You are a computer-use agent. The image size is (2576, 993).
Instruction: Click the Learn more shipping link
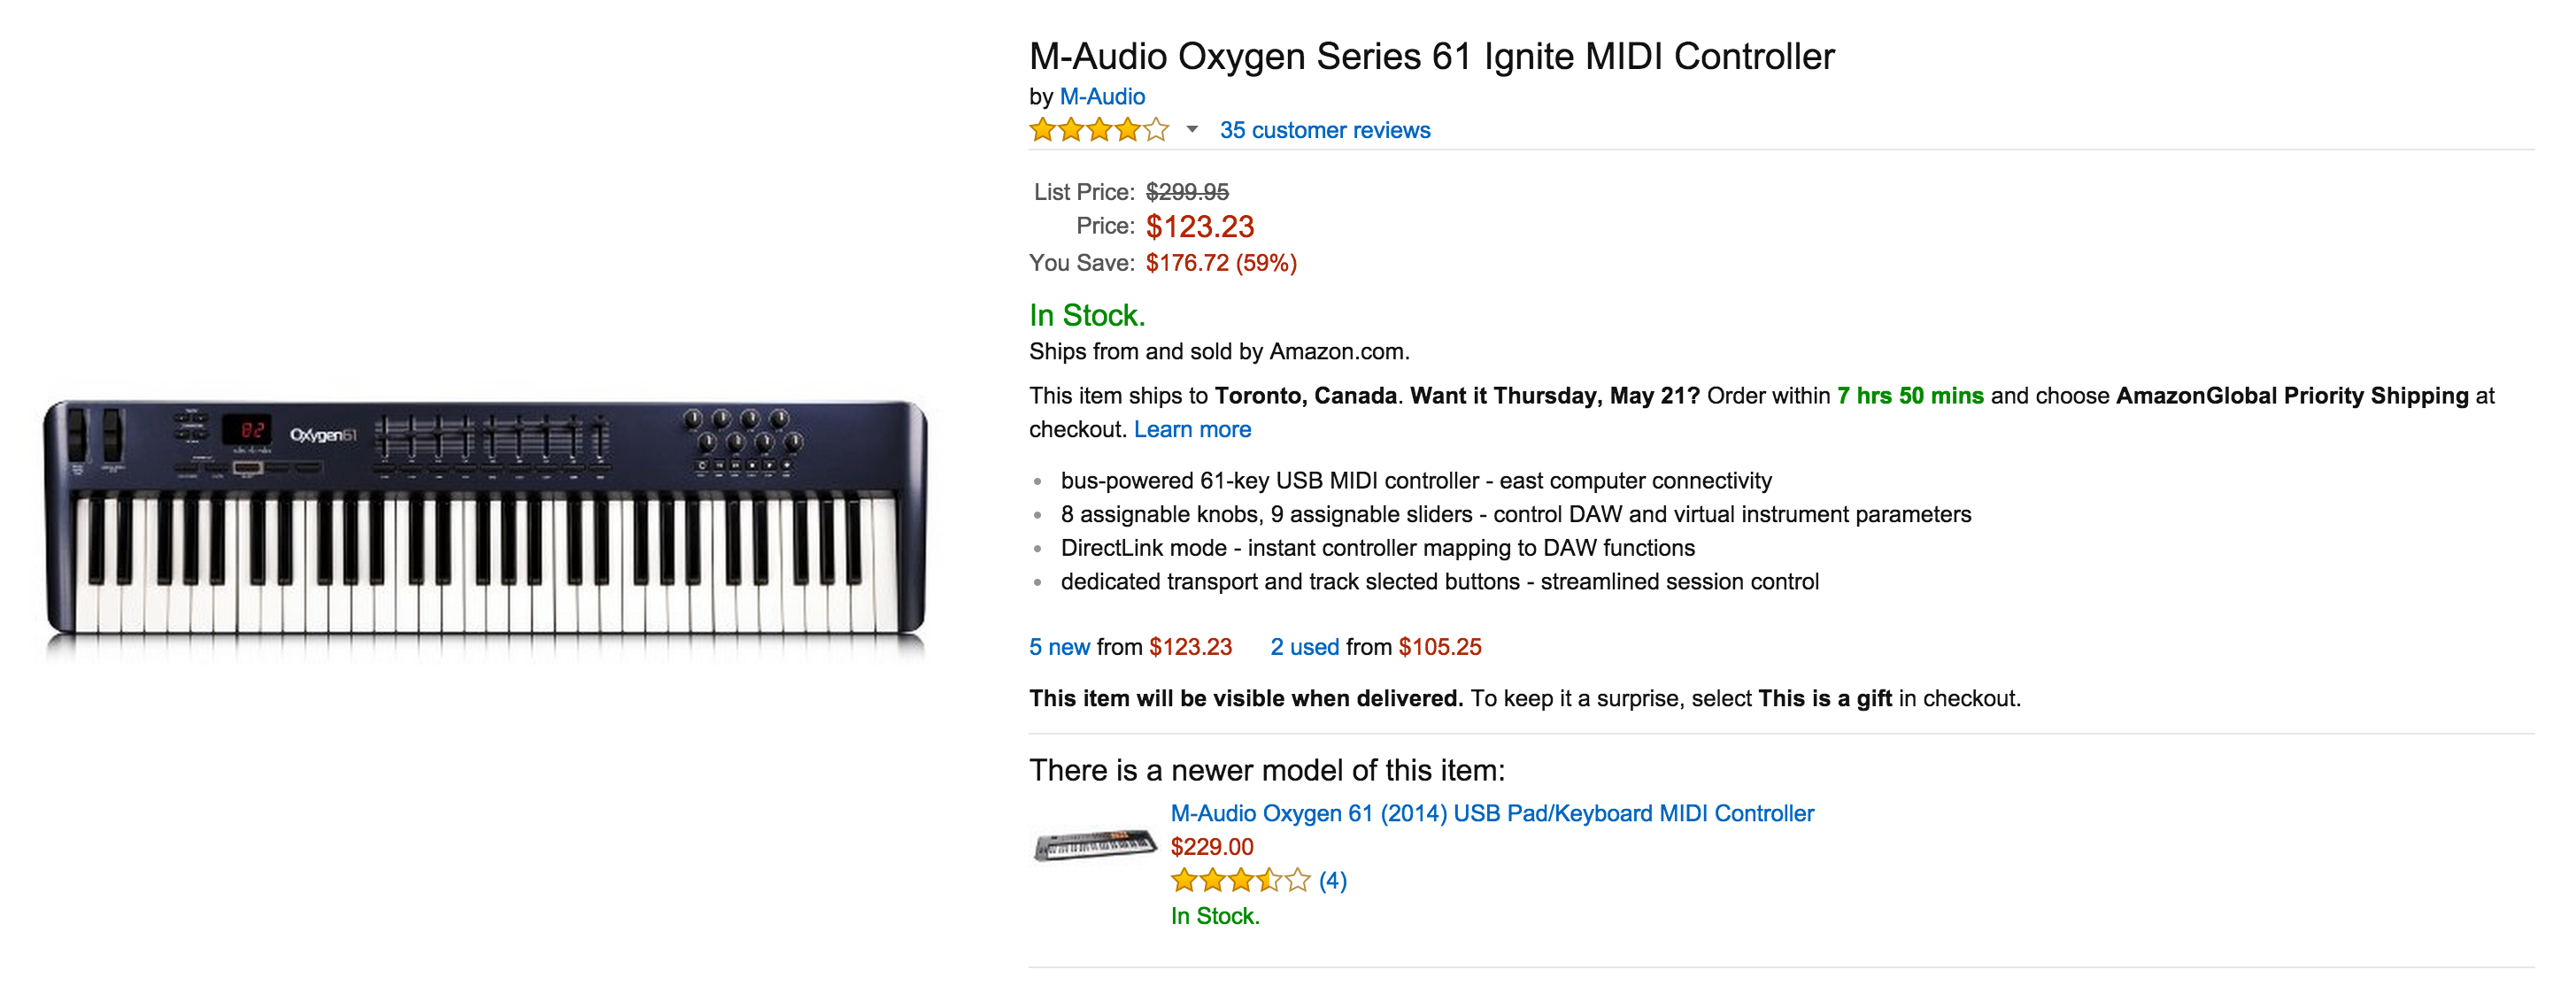pos(1192,429)
